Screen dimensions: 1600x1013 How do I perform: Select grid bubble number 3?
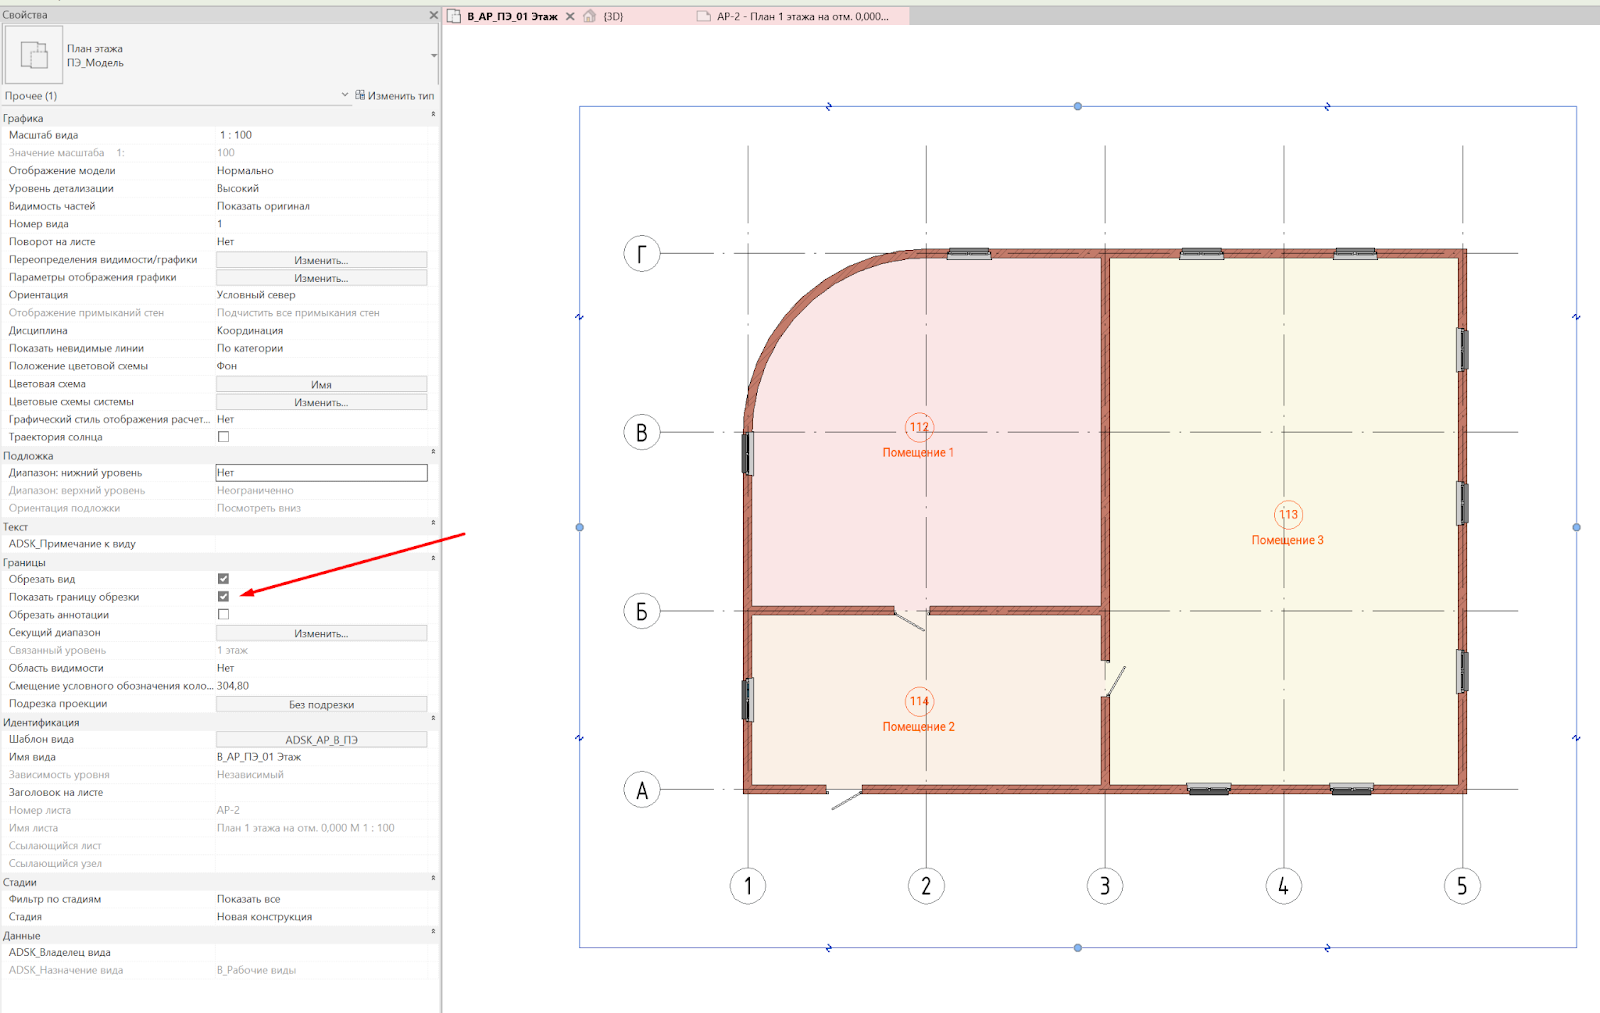pyautogui.click(x=1105, y=886)
